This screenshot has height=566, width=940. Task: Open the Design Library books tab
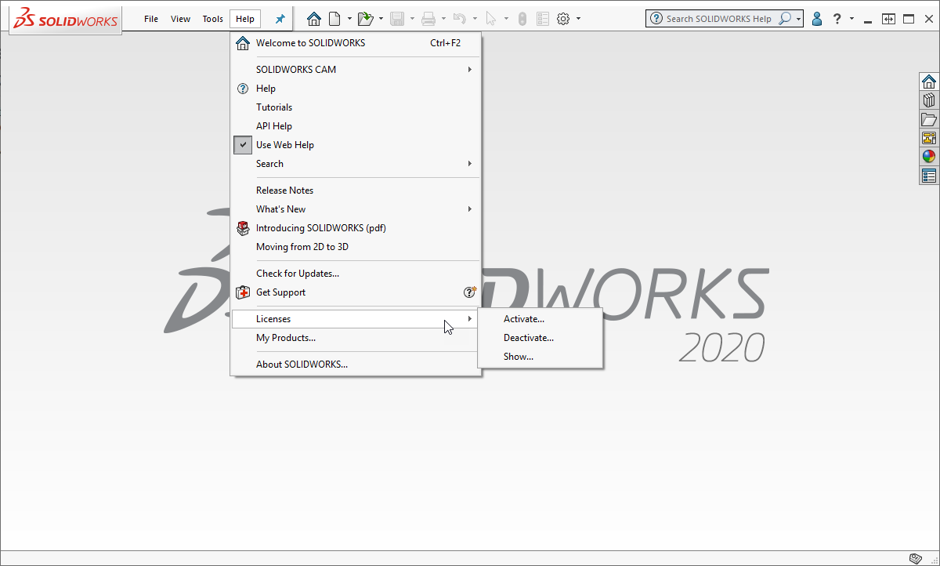(x=929, y=100)
